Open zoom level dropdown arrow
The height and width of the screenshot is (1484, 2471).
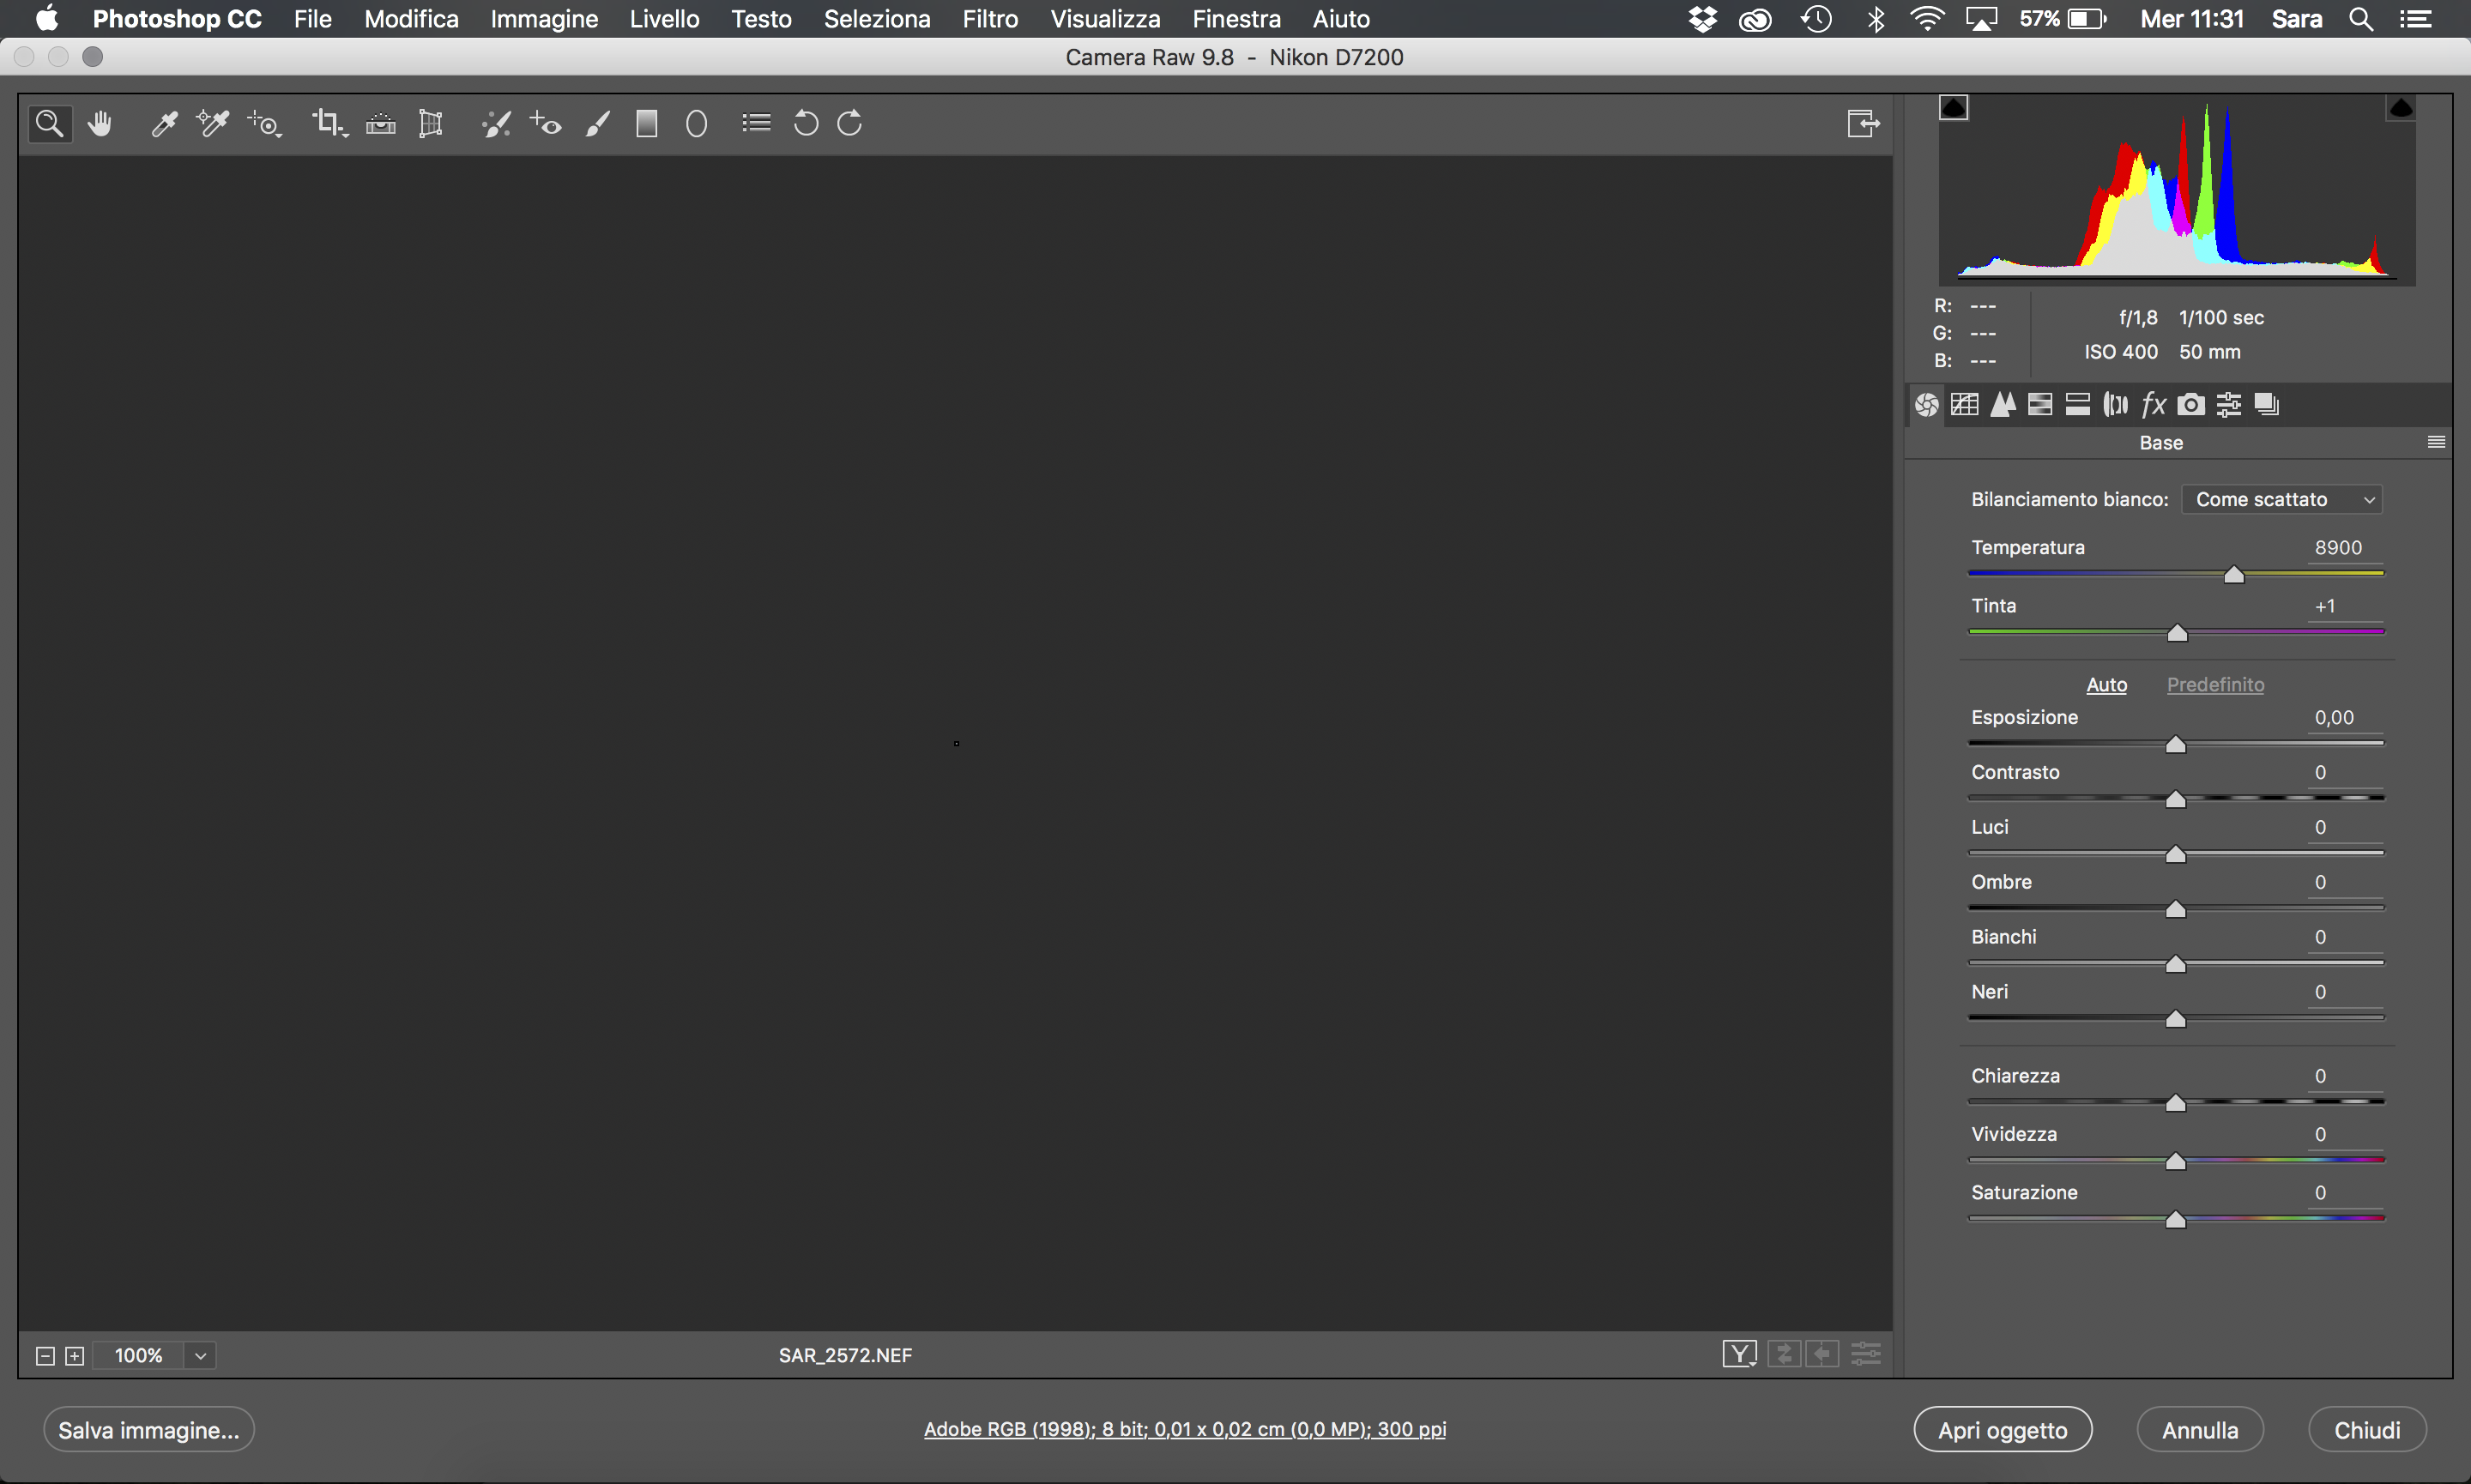(200, 1356)
